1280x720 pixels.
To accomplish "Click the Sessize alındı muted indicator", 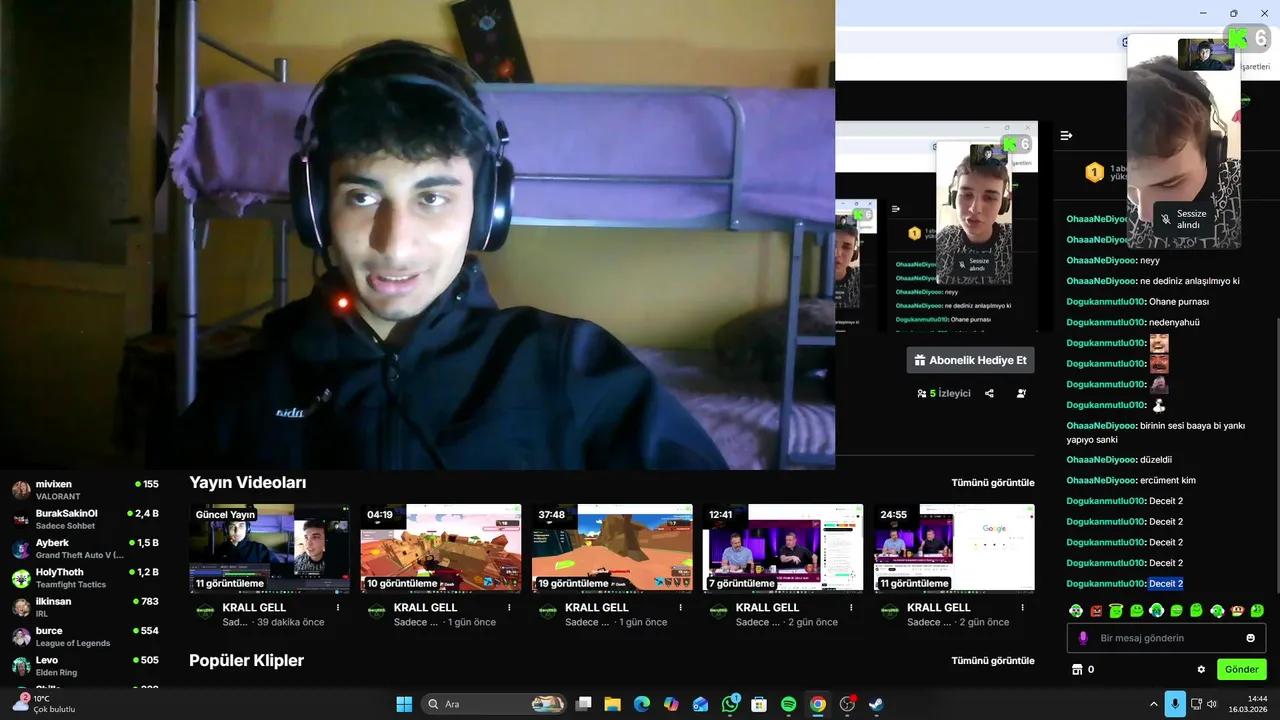I will (x=1183, y=219).
